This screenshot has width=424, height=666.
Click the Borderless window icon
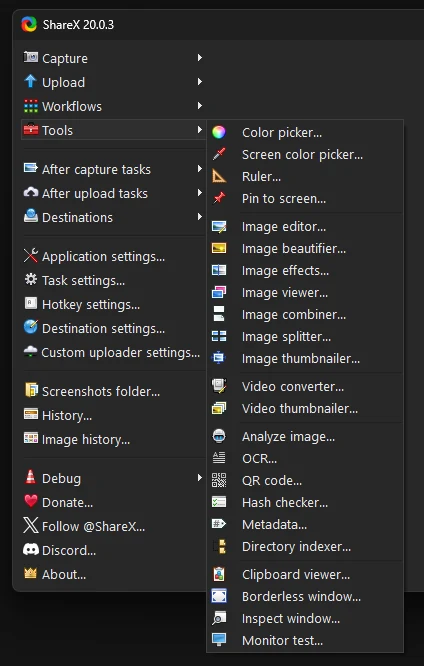click(x=219, y=596)
